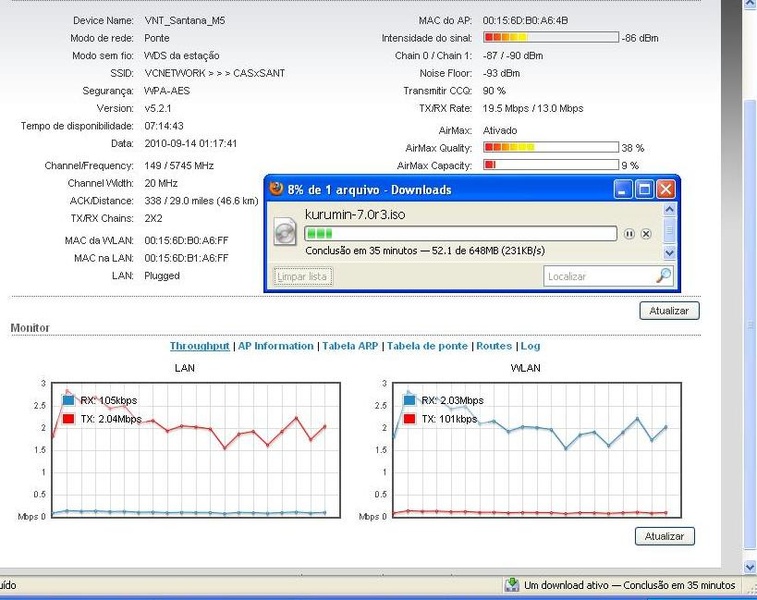
Task: Cancel the kurumin-7.0r3.iso download
Action: pyautogui.click(x=646, y=234)
